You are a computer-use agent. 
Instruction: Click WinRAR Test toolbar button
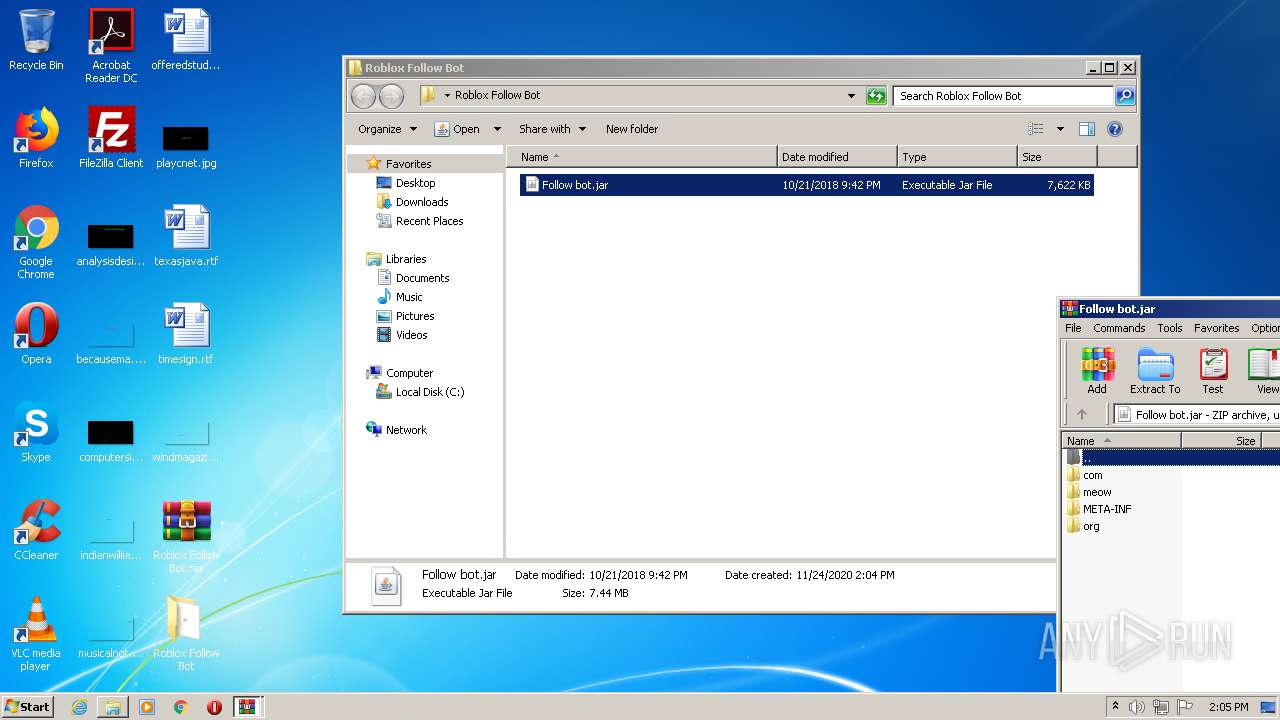click(1213, 371)
